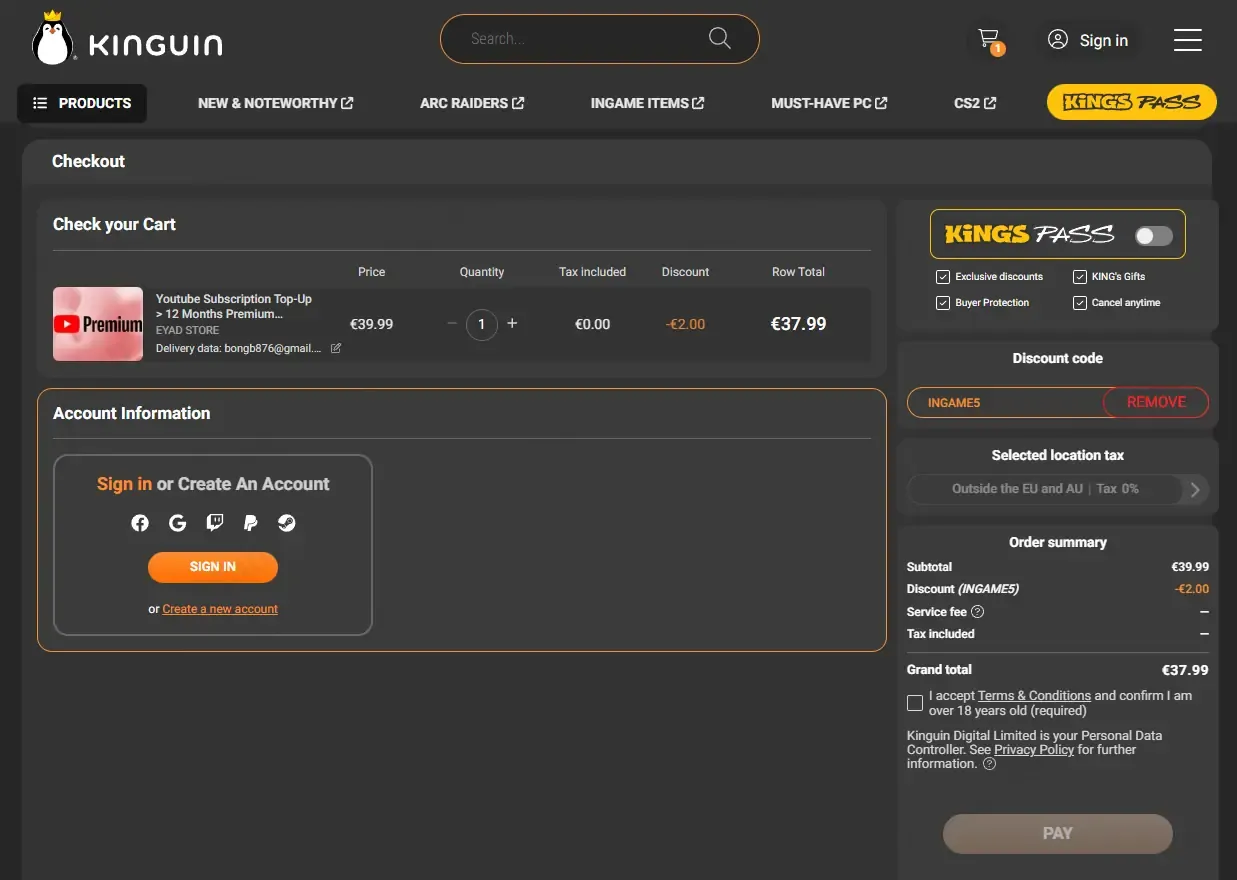1237x880 pixels.
Task: Open CS2 menu item
Action: (x=975, y=103)
